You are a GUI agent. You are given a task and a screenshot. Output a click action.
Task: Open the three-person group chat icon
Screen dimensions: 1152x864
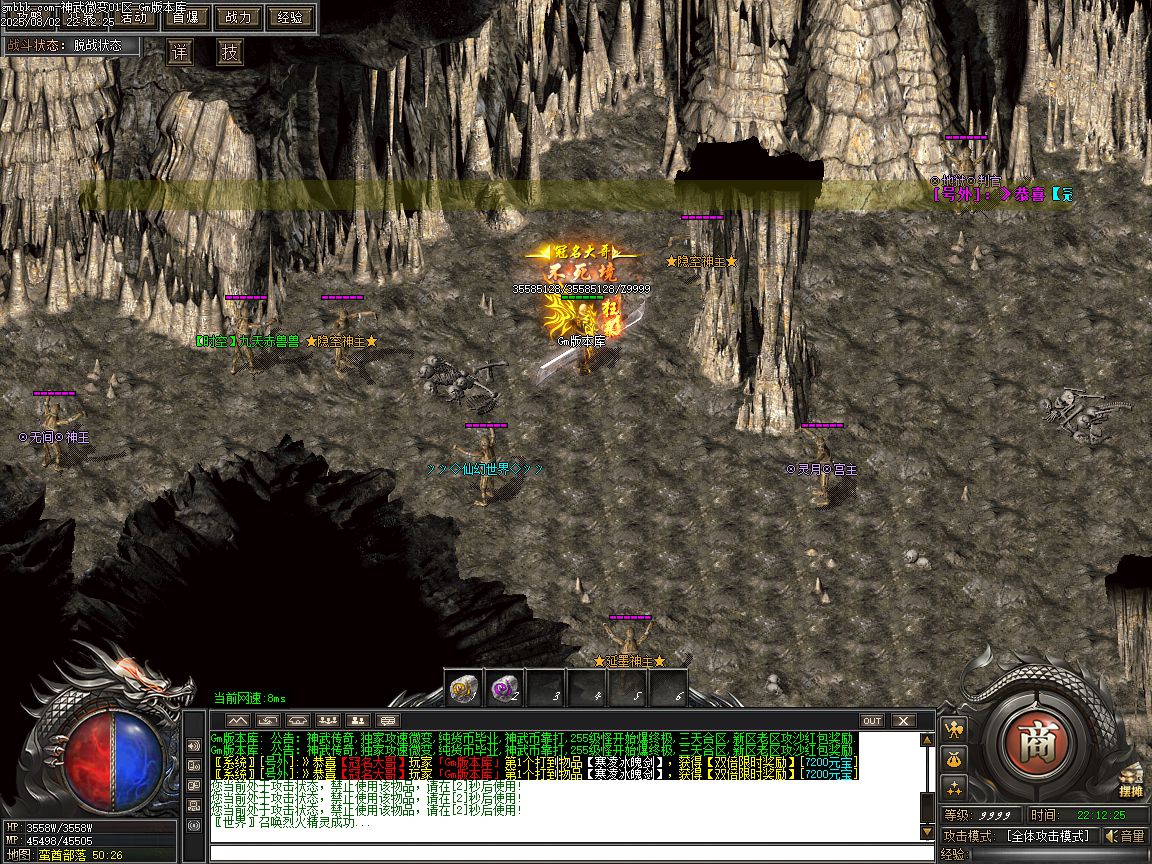pyautogui.click(x=328, y=721)
